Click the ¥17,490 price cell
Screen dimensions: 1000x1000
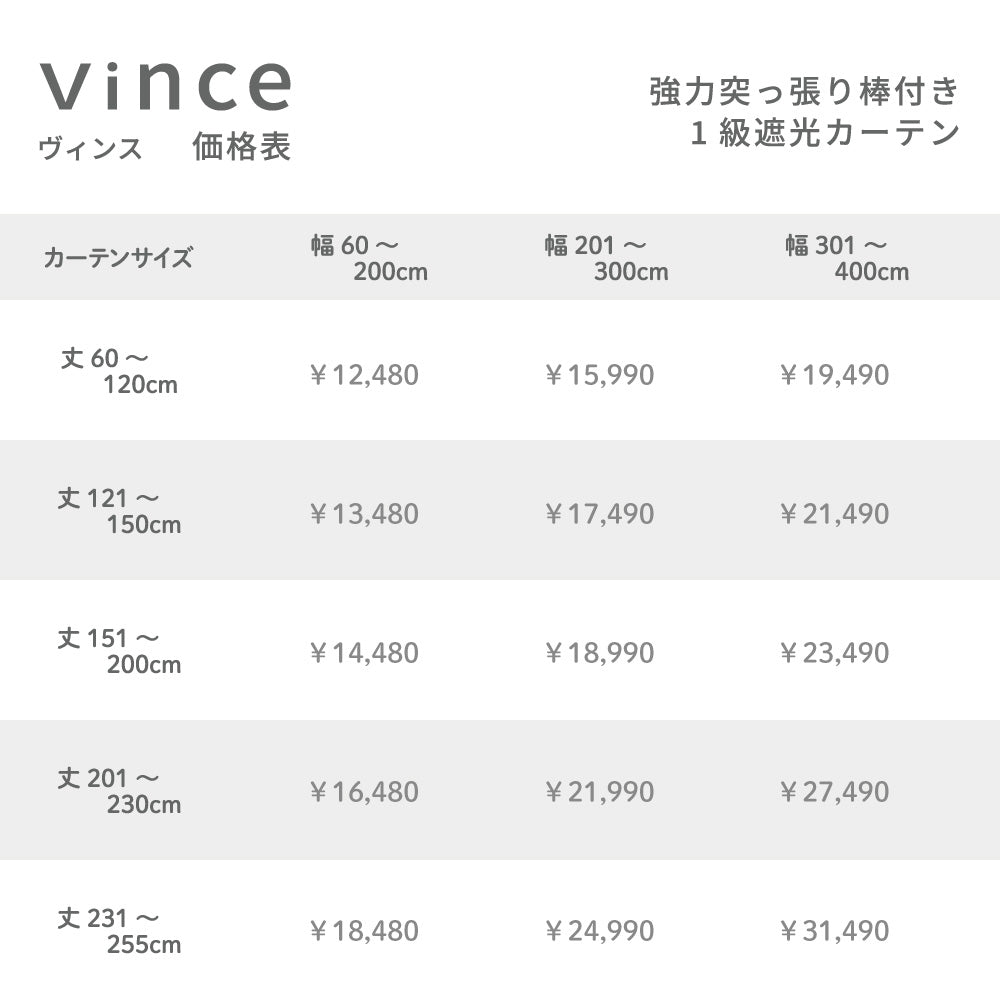tap(600, 514)
